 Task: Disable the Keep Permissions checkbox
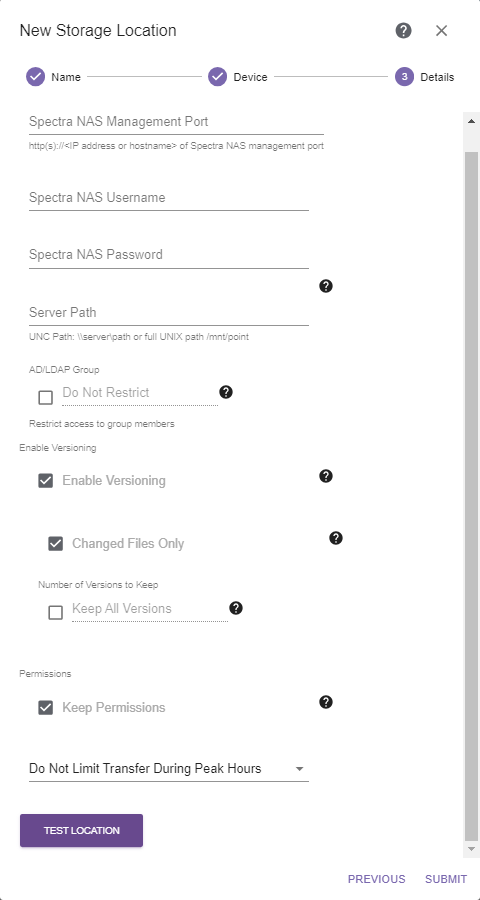click(45, 708)
